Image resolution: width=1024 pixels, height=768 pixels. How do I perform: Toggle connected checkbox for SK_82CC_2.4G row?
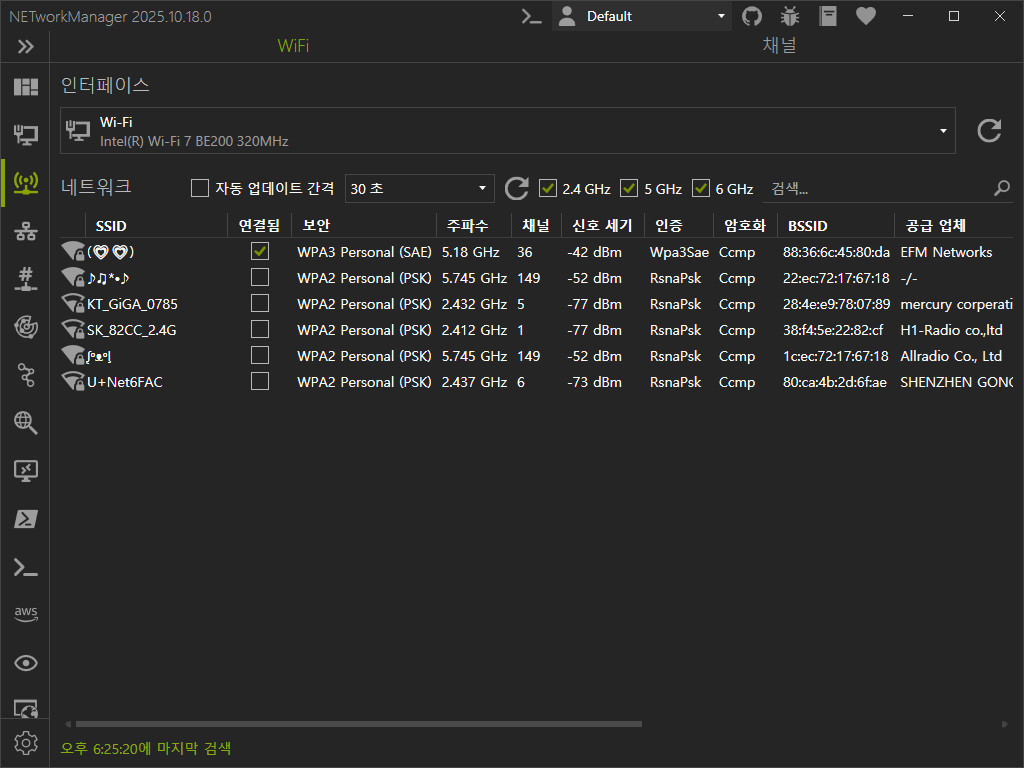pyautogui.click(x=260, y=329)
